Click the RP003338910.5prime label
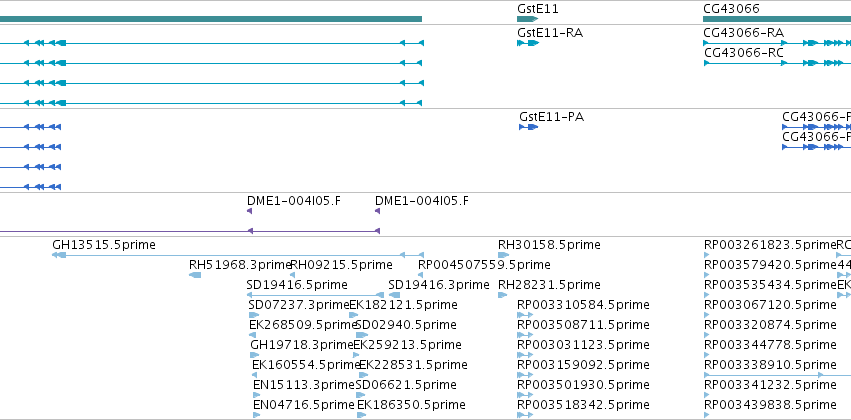Screen dimensions: 851x420 click(x=770, y=365)
